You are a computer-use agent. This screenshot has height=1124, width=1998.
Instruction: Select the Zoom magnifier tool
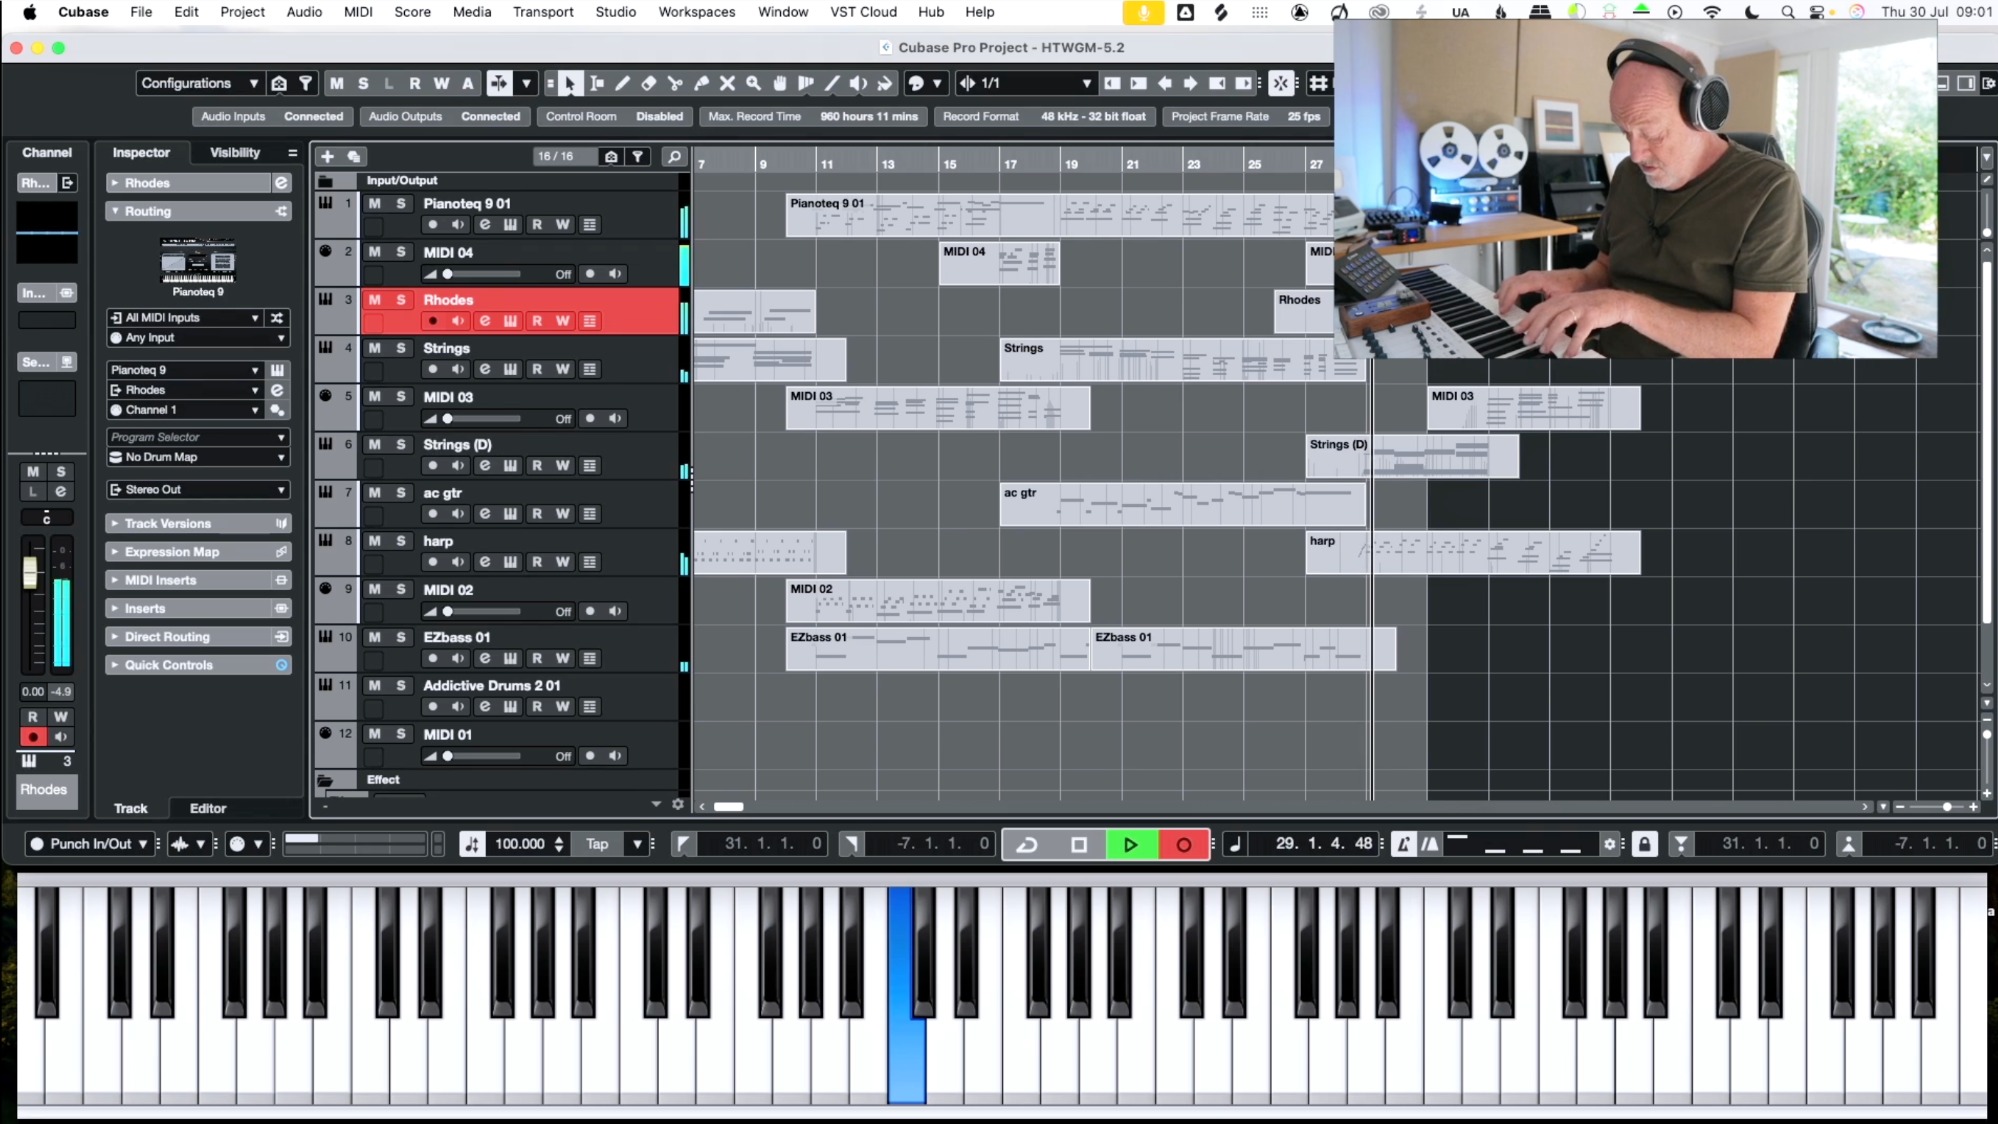coord(753,84)
